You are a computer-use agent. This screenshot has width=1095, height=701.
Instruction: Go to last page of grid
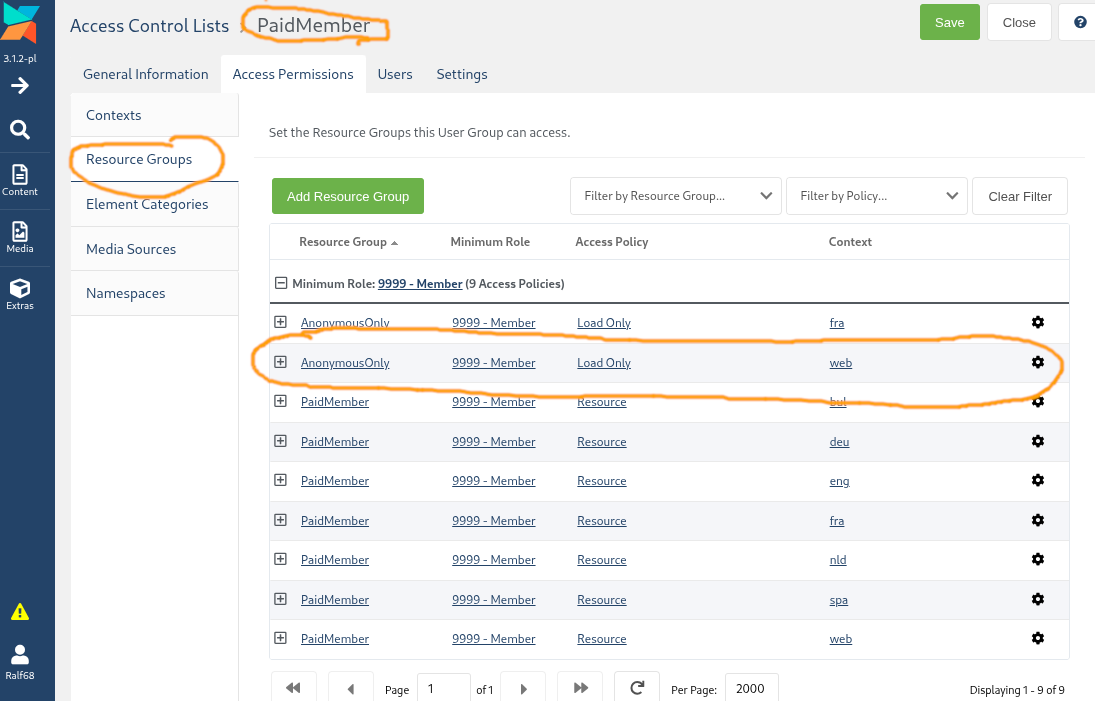tap(580, 688)
